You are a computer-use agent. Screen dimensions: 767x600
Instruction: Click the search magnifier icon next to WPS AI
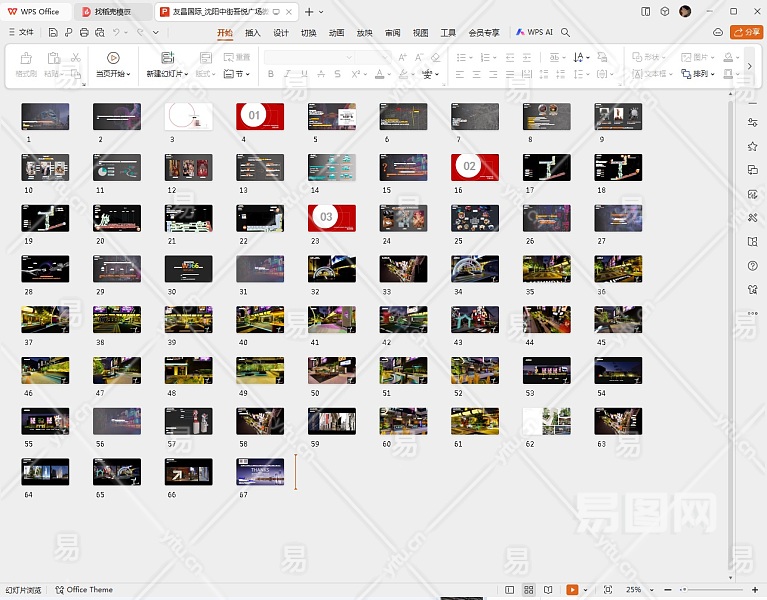566,32
